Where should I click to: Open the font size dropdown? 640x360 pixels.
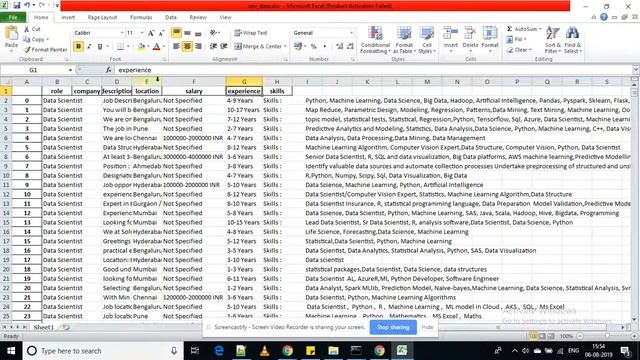142,33
